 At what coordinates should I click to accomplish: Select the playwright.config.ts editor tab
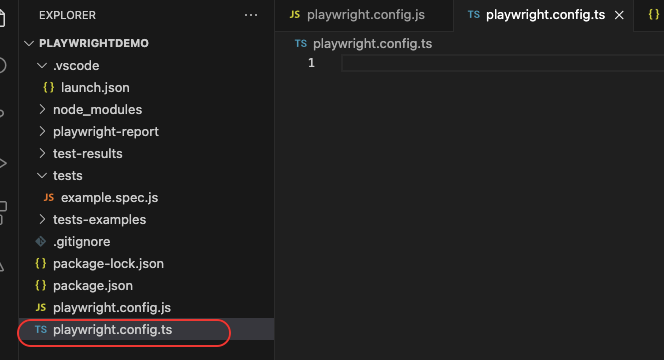point(537,15)
